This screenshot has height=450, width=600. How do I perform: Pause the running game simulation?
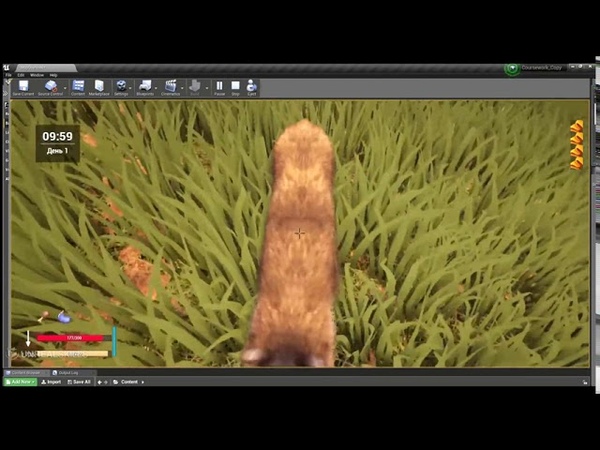[x=220, y=87]
